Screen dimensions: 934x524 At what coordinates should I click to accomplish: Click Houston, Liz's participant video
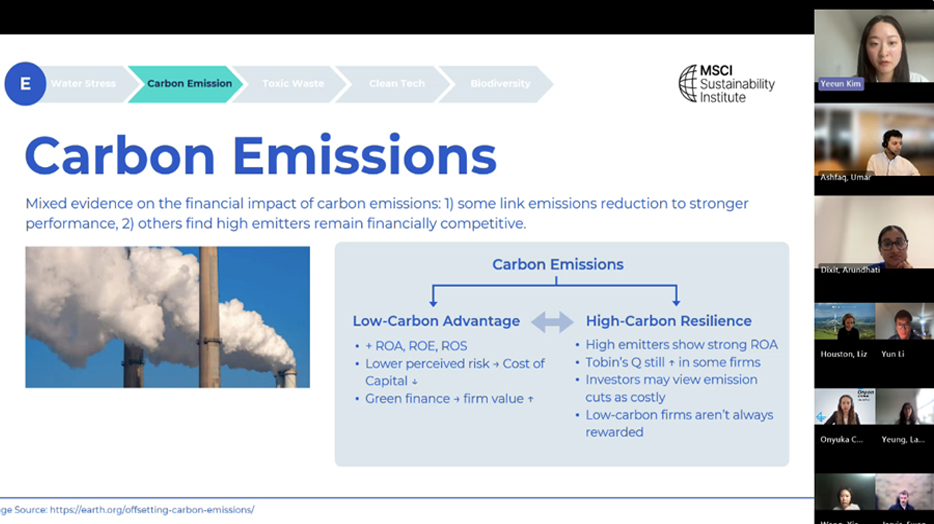click(x=844, y=327)
